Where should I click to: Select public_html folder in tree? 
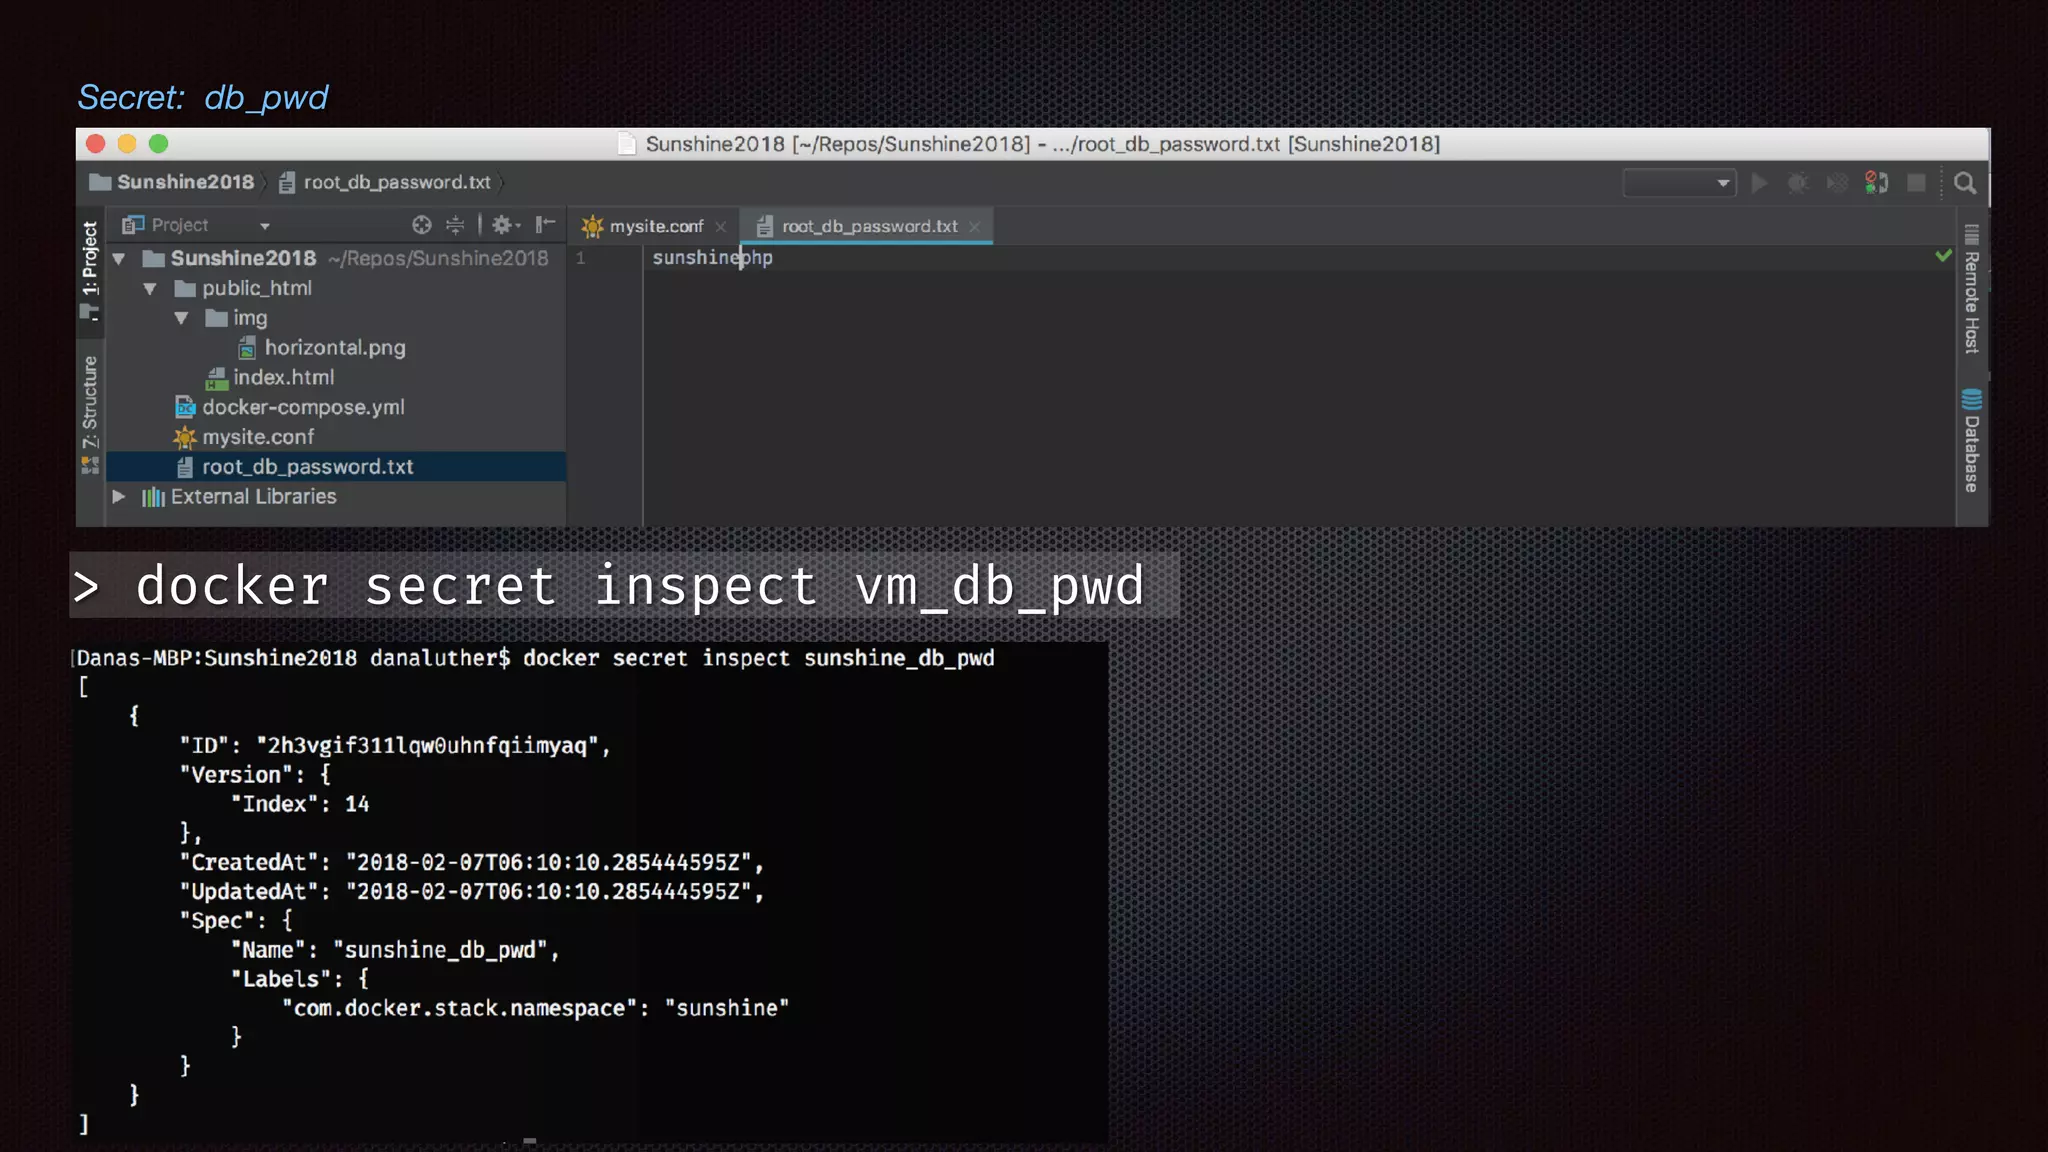(257, 288)
